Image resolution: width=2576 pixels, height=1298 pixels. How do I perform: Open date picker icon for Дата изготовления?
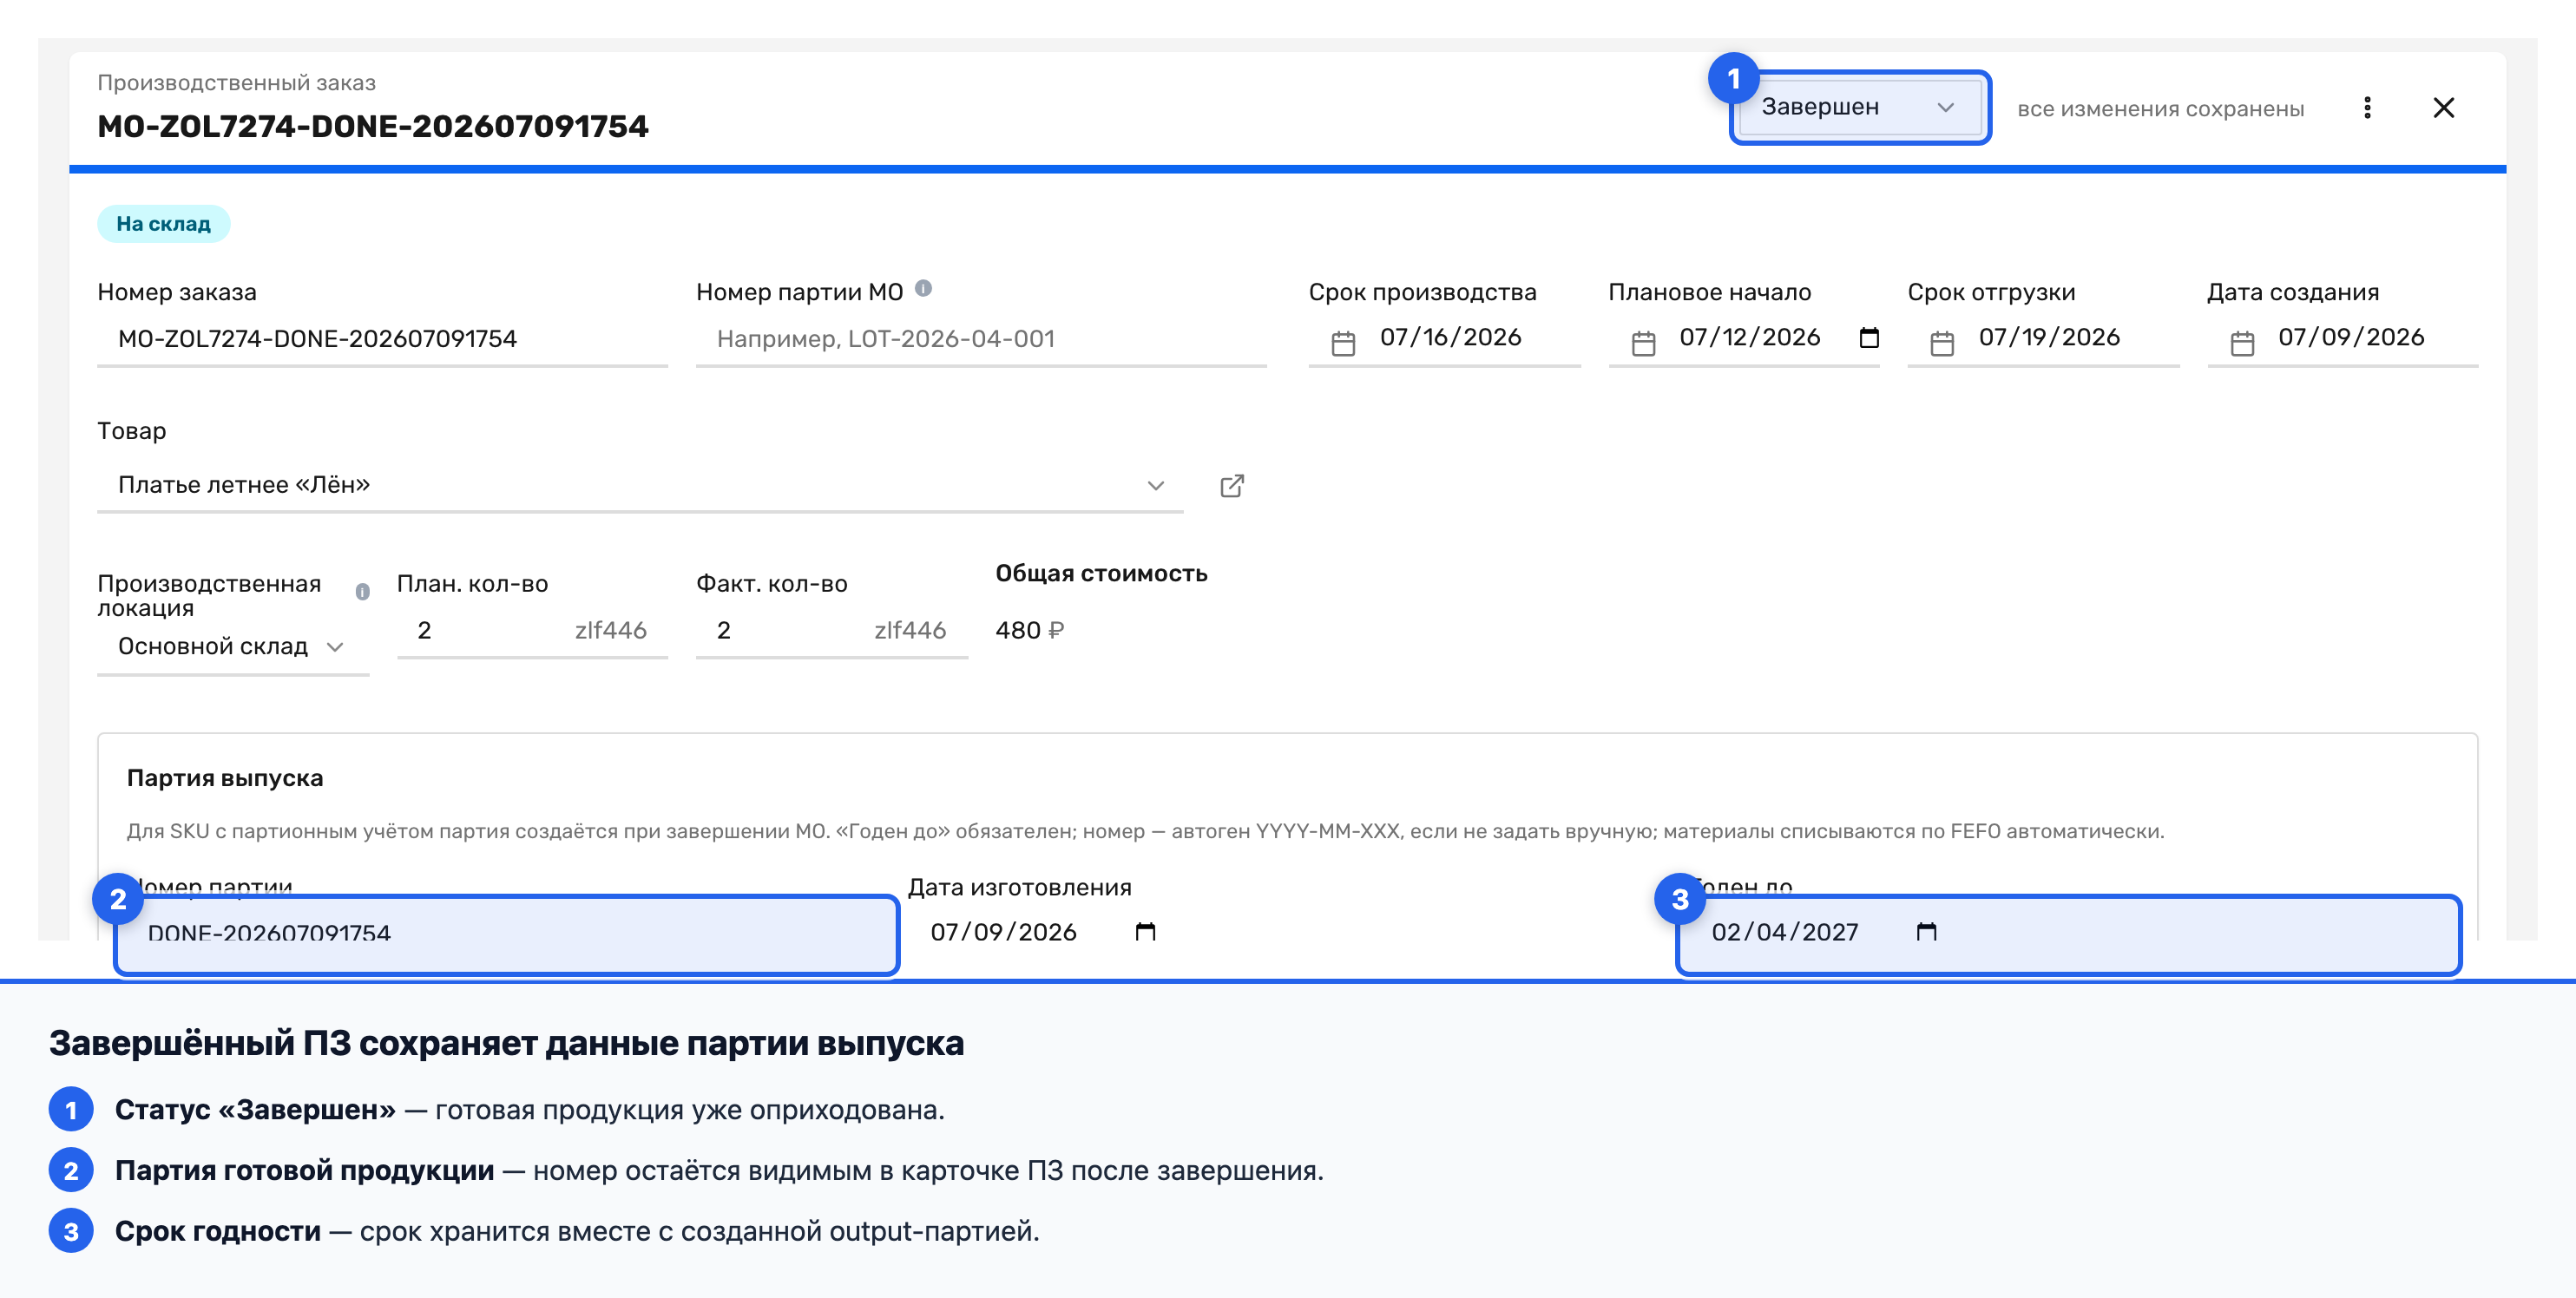[x=1145, y=932]
